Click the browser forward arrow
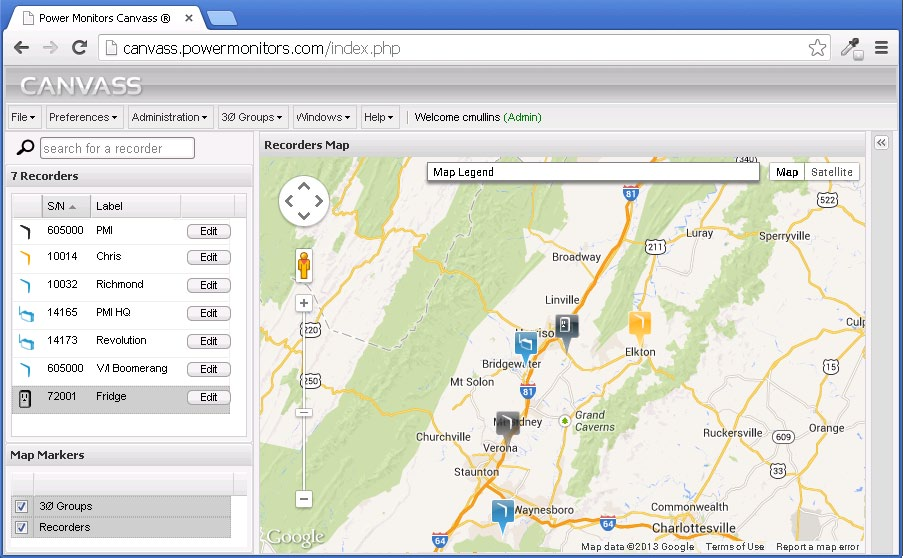Image resolution: width=903 pixels, height=558 pixels. tap(51, 48)
